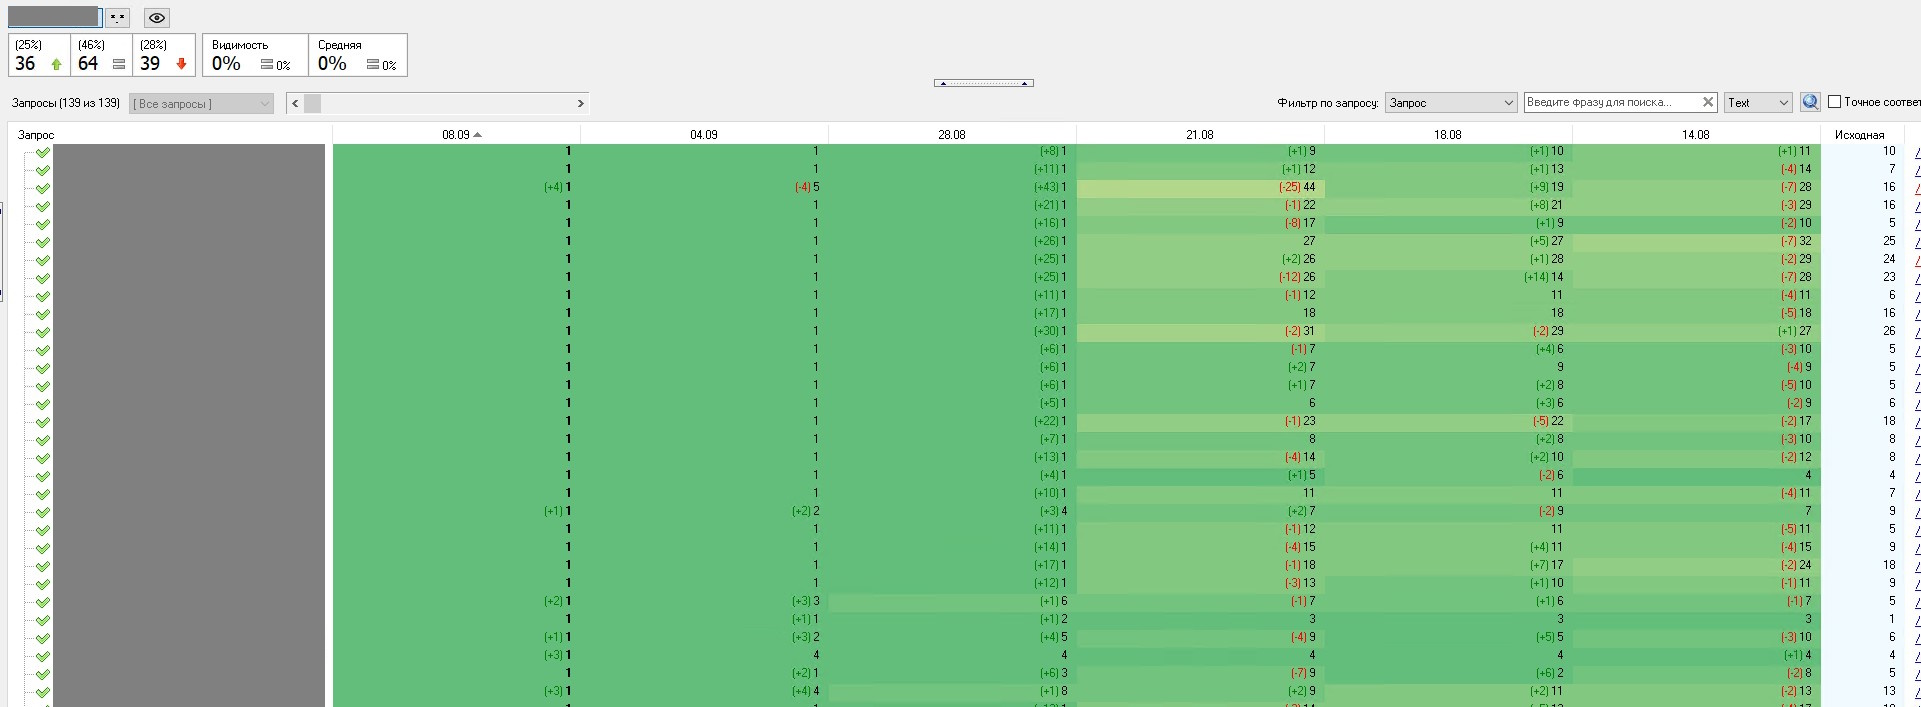Click the '*.*' mask button
Screen dimensions: 1921x707
[x=118, y=18]
